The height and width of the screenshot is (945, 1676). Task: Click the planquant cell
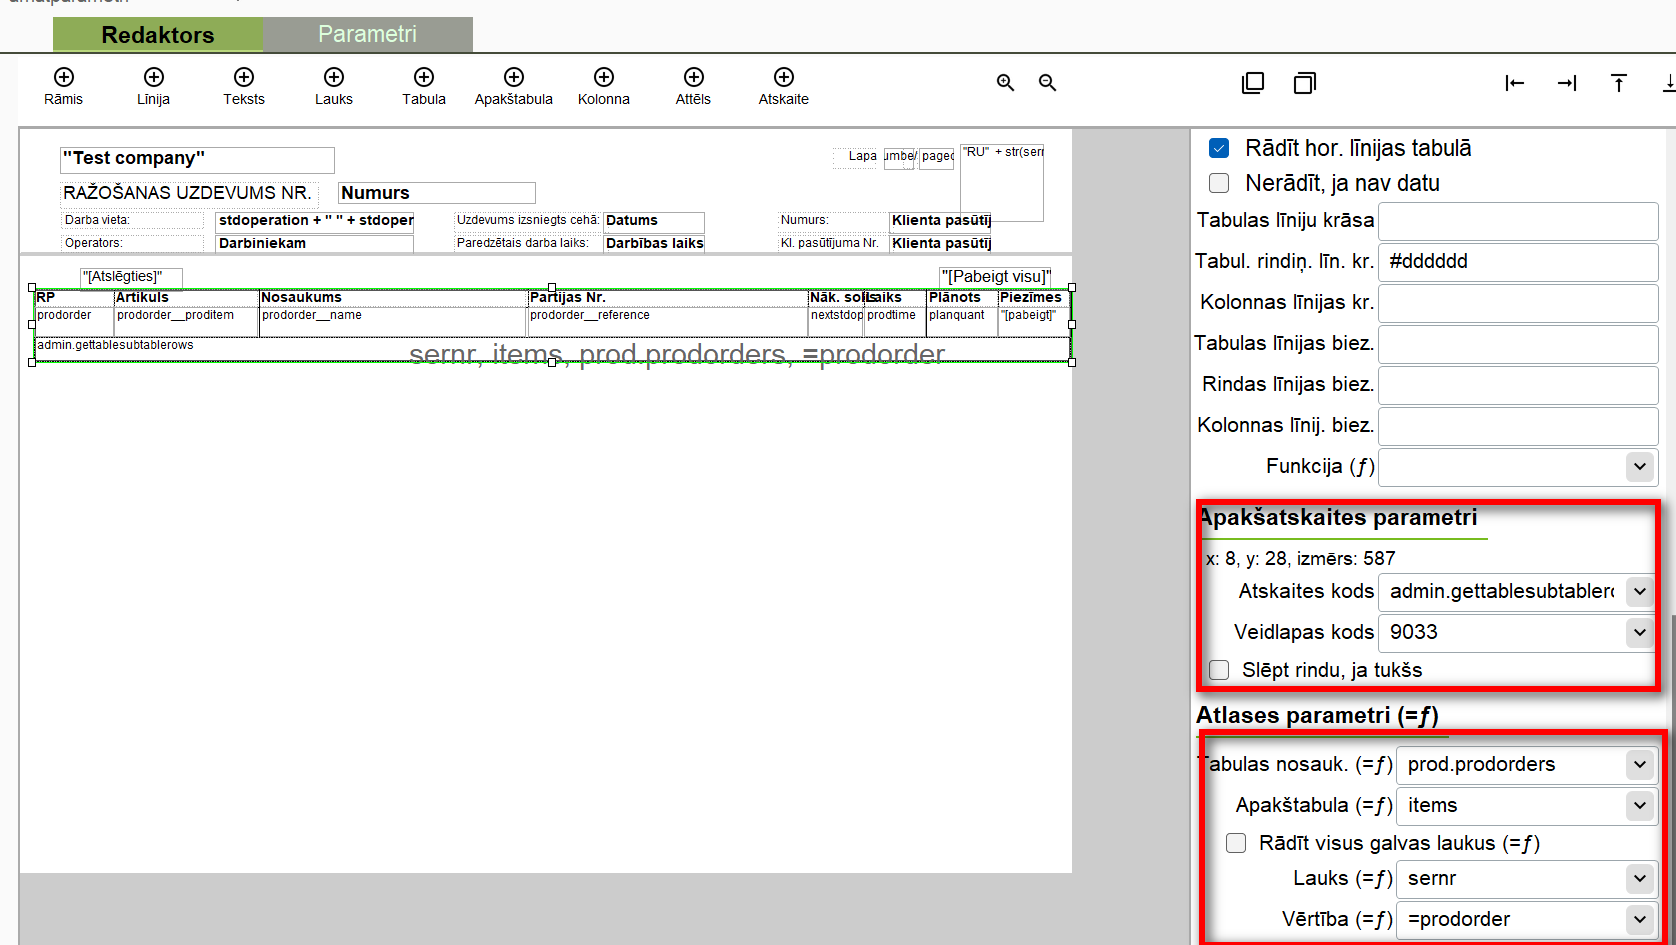pyautogui.click(x=961, y=321)
